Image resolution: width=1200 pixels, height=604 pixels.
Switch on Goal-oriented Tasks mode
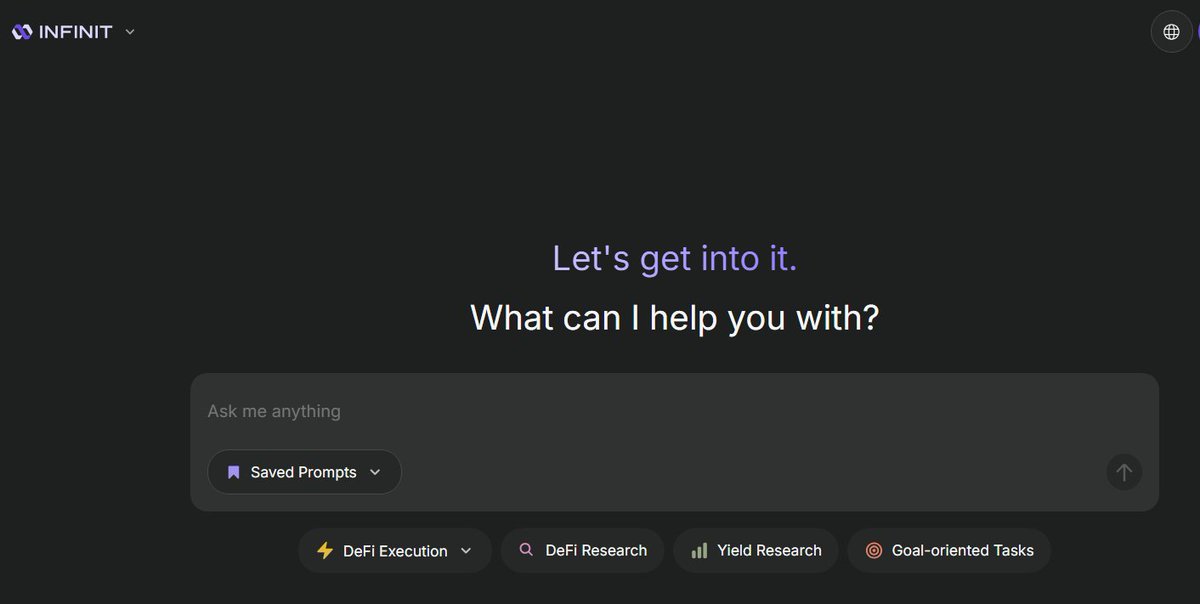tap(948, 550)
